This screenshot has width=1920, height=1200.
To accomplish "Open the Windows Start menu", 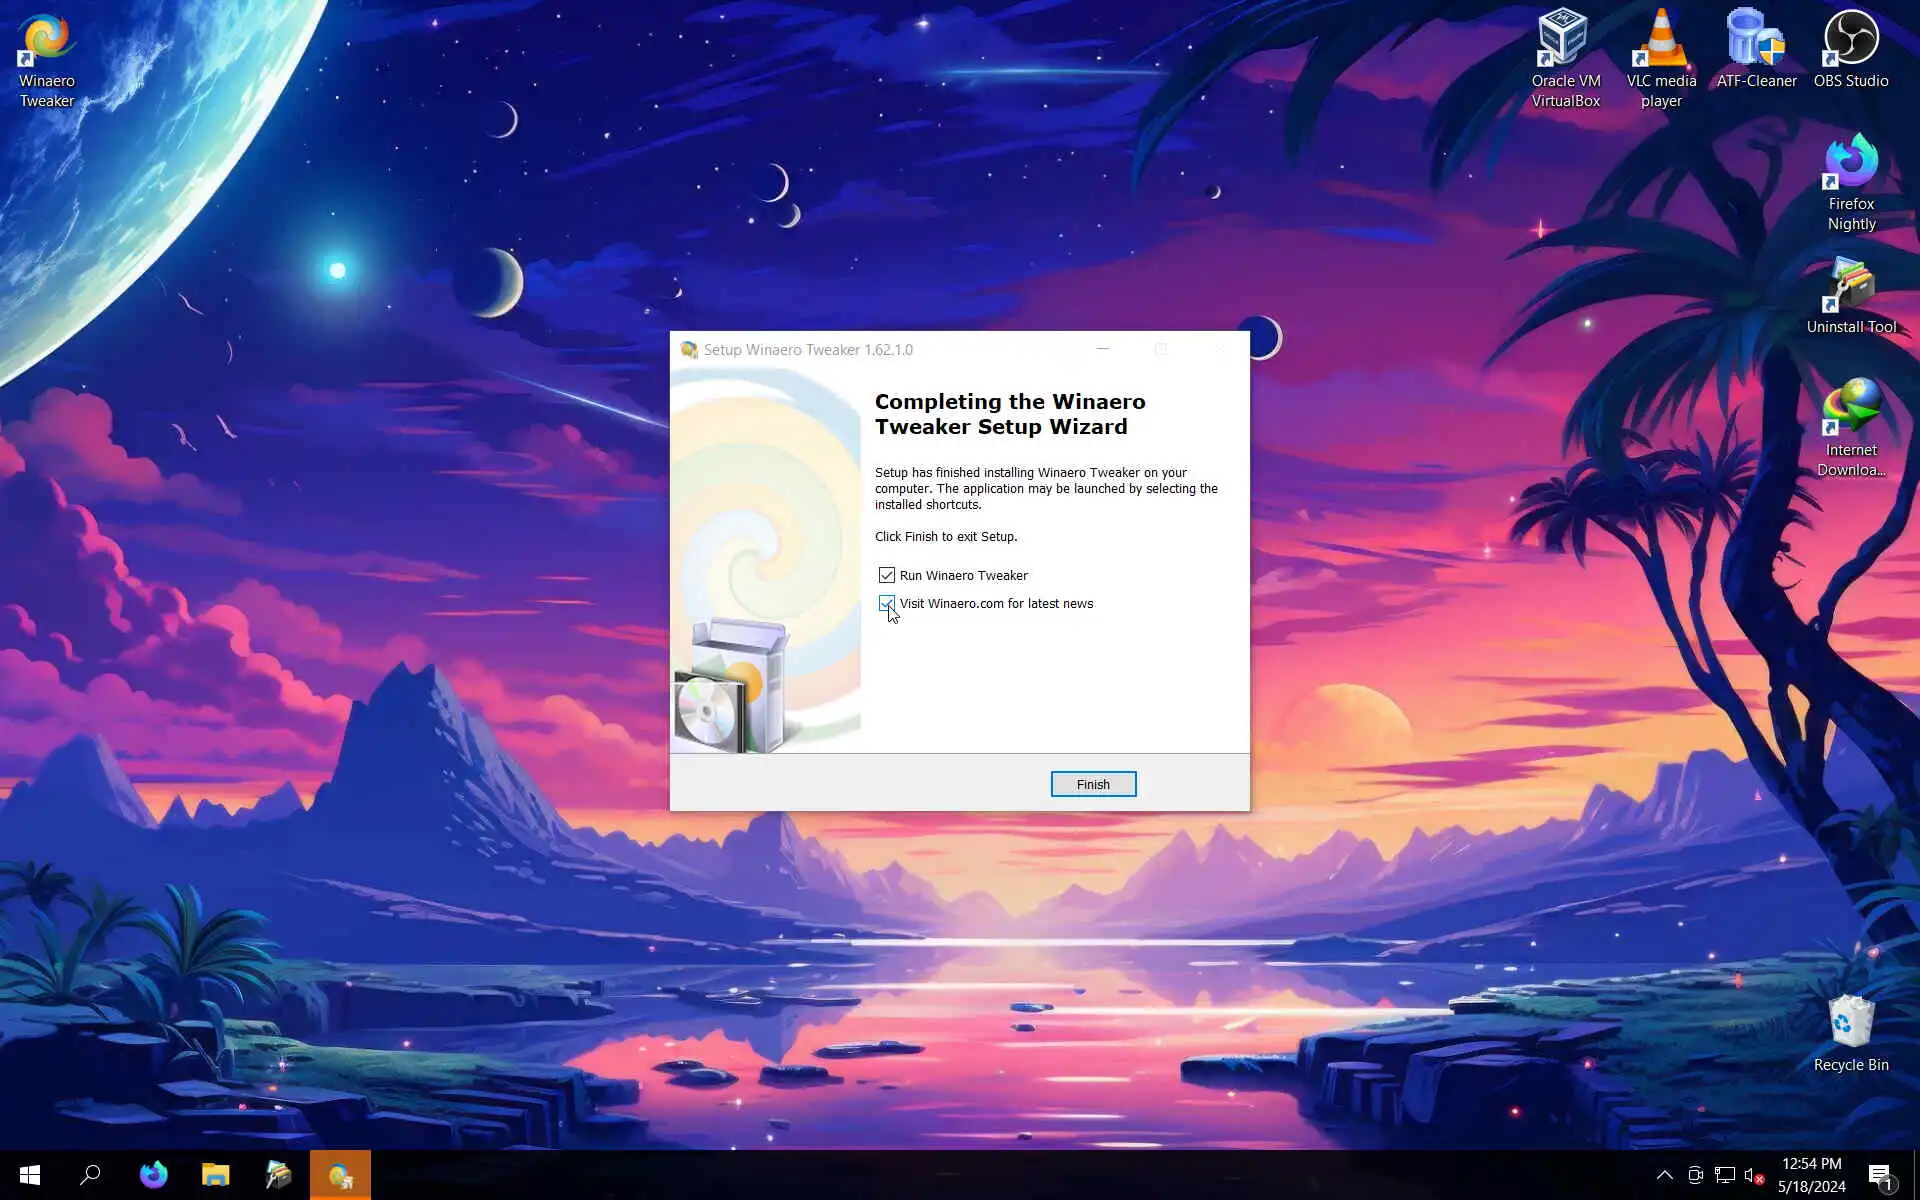I will pyautogui.click(x=30, y=1175).
